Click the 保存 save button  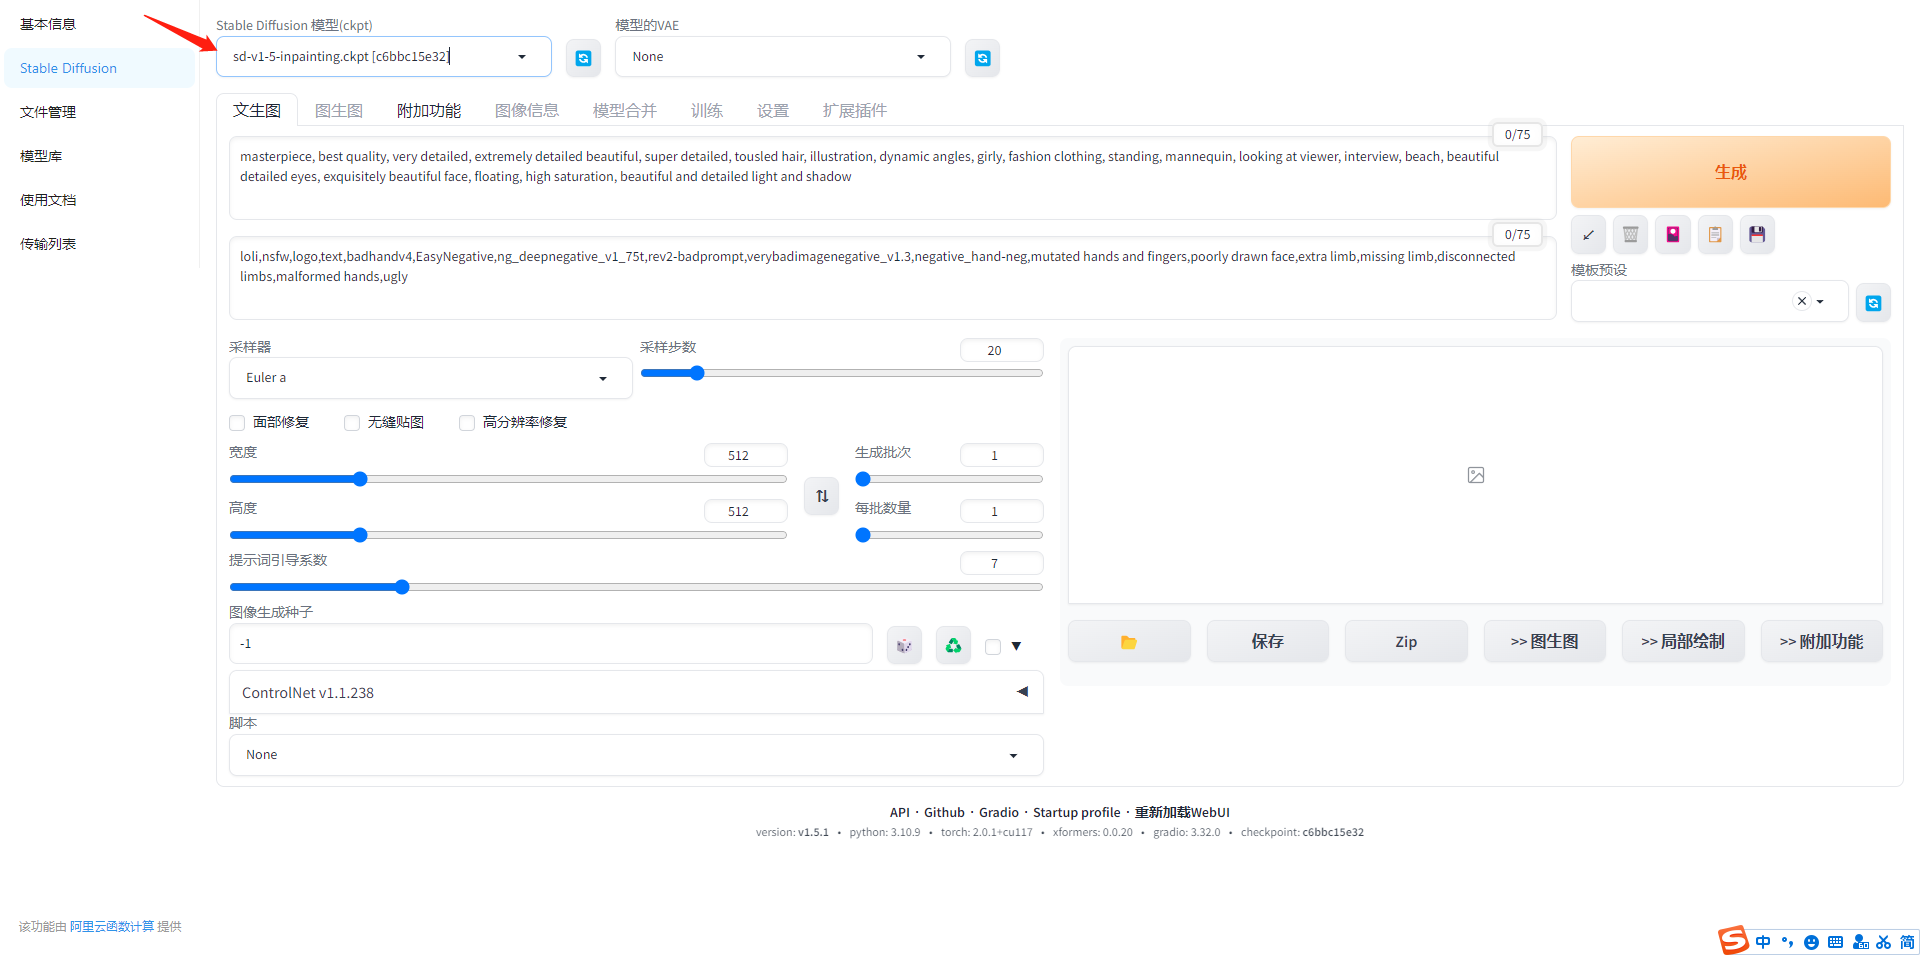(1267, 641)
